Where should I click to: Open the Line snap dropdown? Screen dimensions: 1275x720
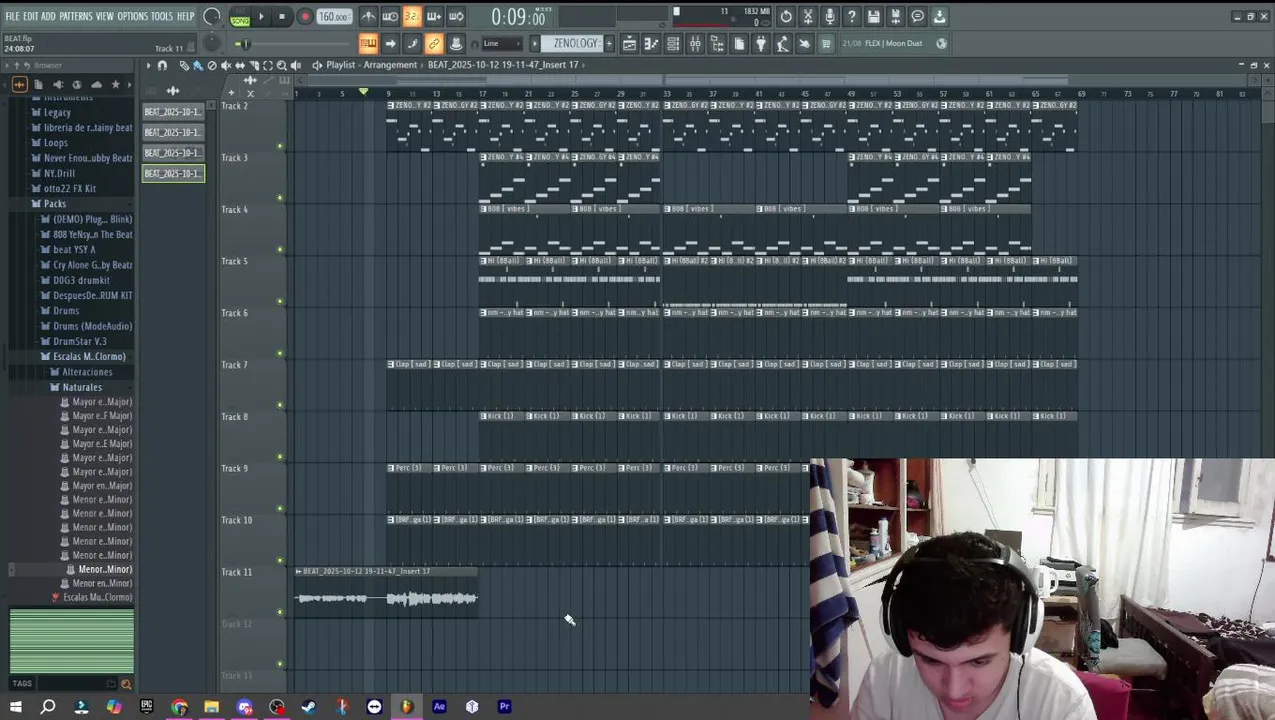click(x=502, y=43)
